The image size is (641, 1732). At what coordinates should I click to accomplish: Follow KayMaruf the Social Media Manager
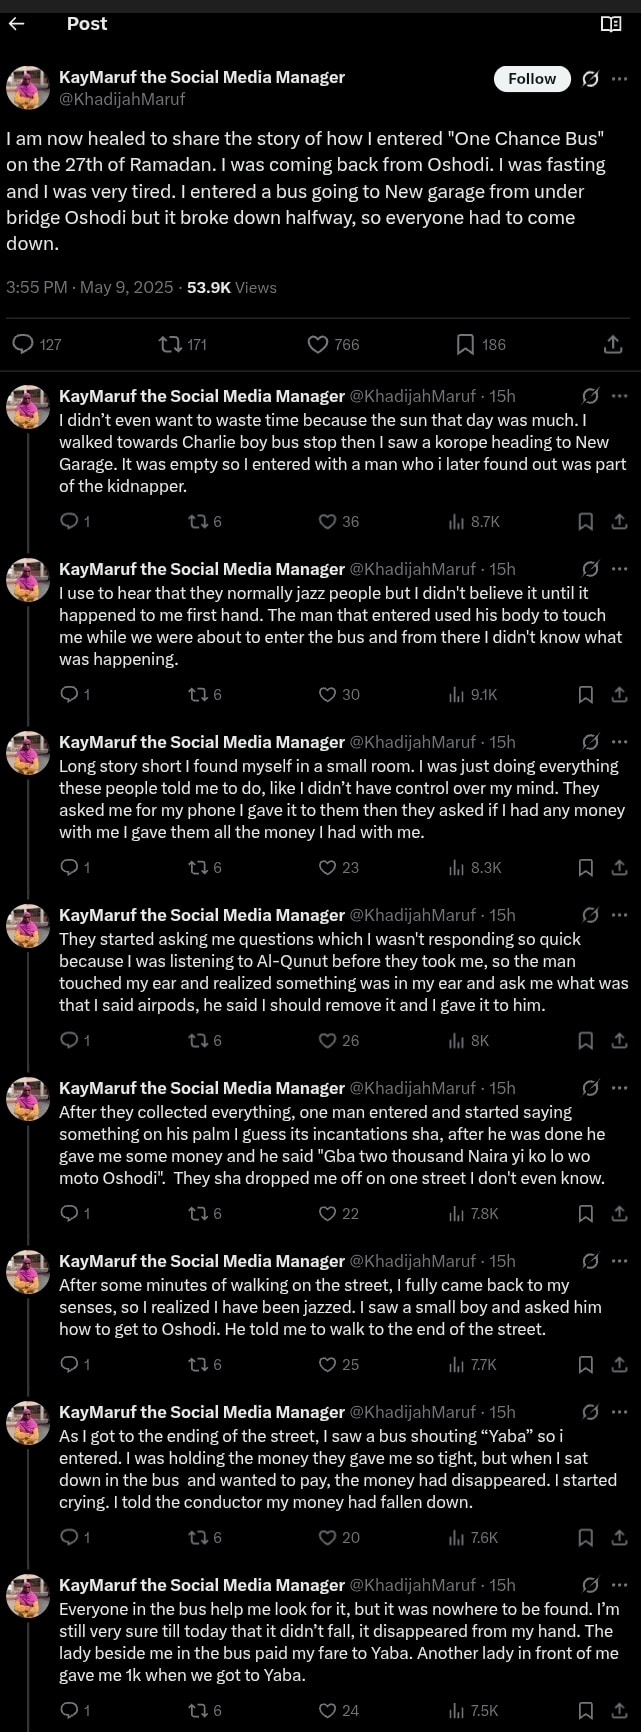[532, 79]
